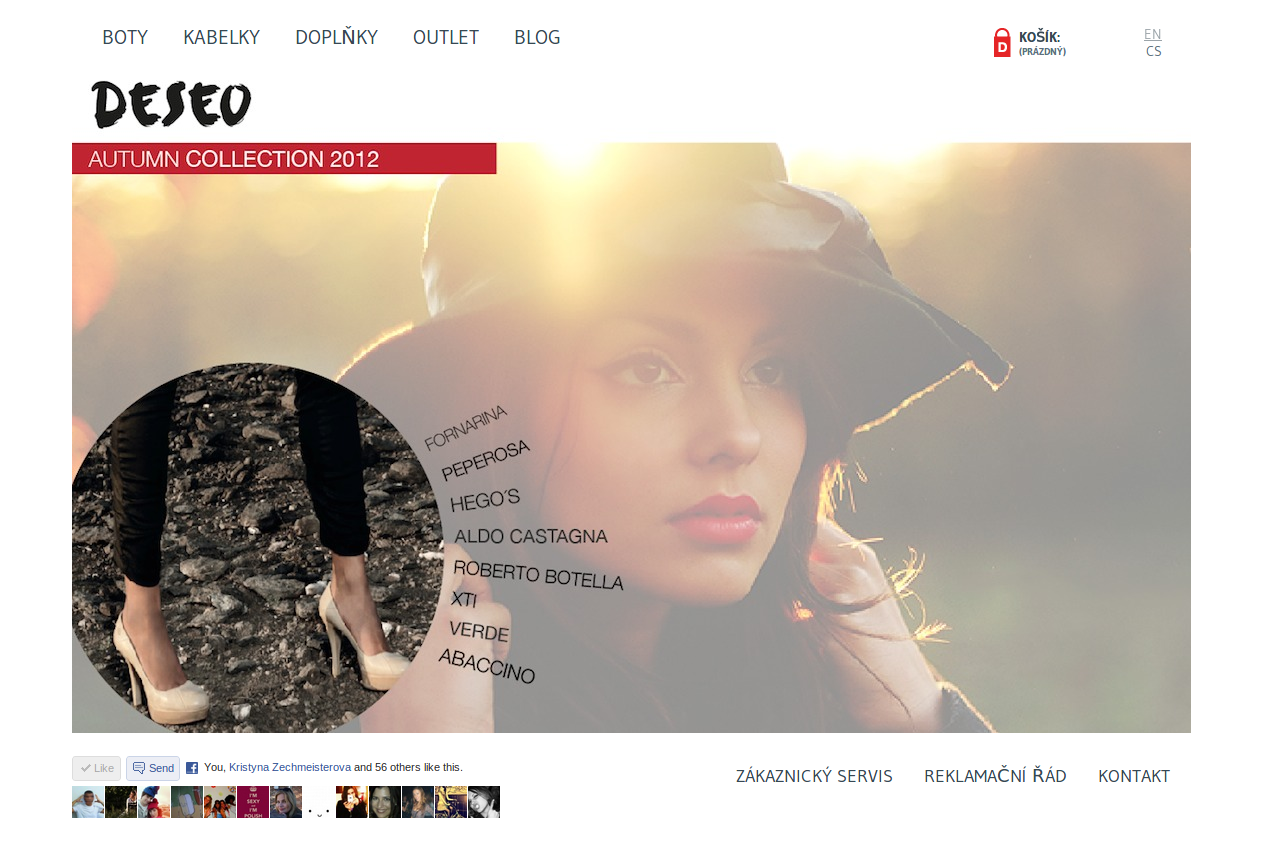Viewport: 1265px width, 858px height.
Task: Click the Autumn Collection 2012 red banner
Action: pyautogui.click(x=284, y=158)
